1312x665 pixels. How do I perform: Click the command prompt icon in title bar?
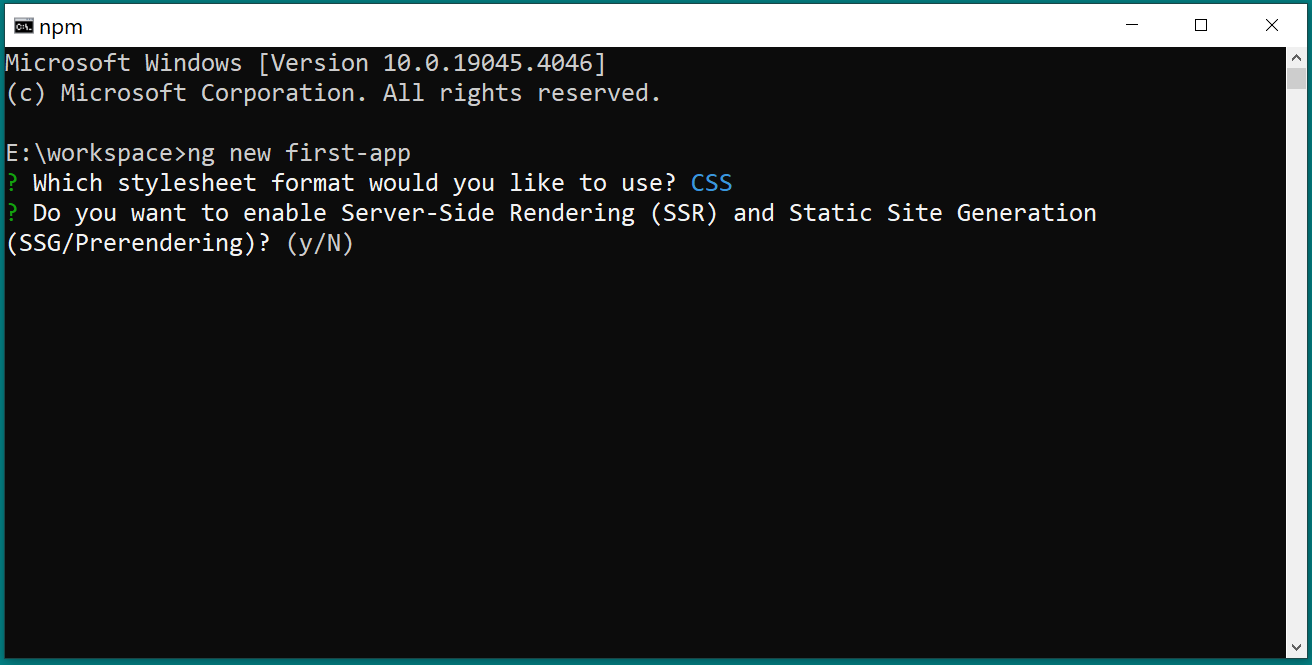(x=23, y=26)
